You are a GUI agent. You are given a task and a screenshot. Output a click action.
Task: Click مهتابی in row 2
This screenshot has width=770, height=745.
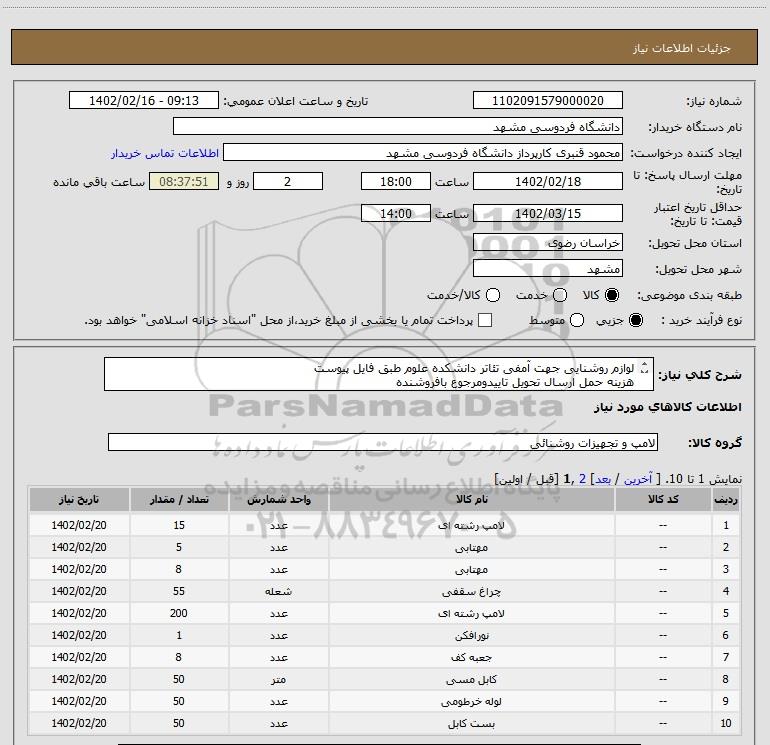[x=471, y=548]
